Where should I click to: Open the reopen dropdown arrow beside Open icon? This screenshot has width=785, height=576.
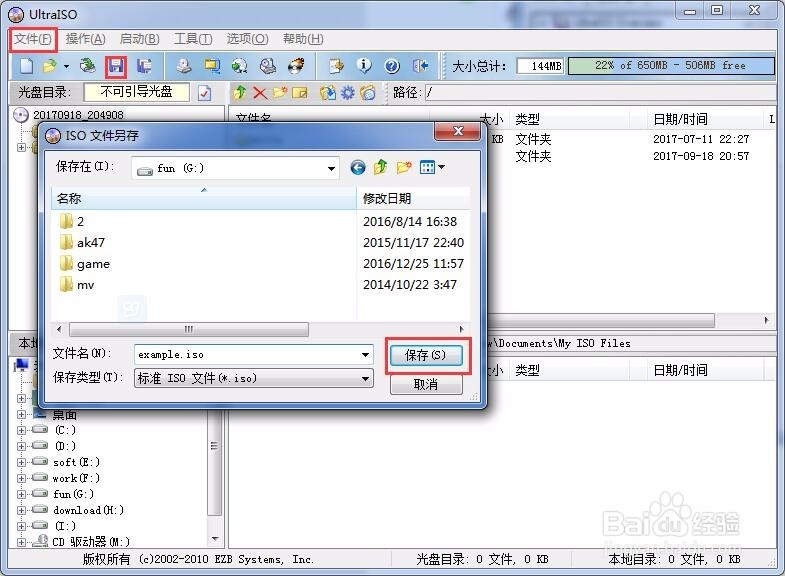pos(66,66)
